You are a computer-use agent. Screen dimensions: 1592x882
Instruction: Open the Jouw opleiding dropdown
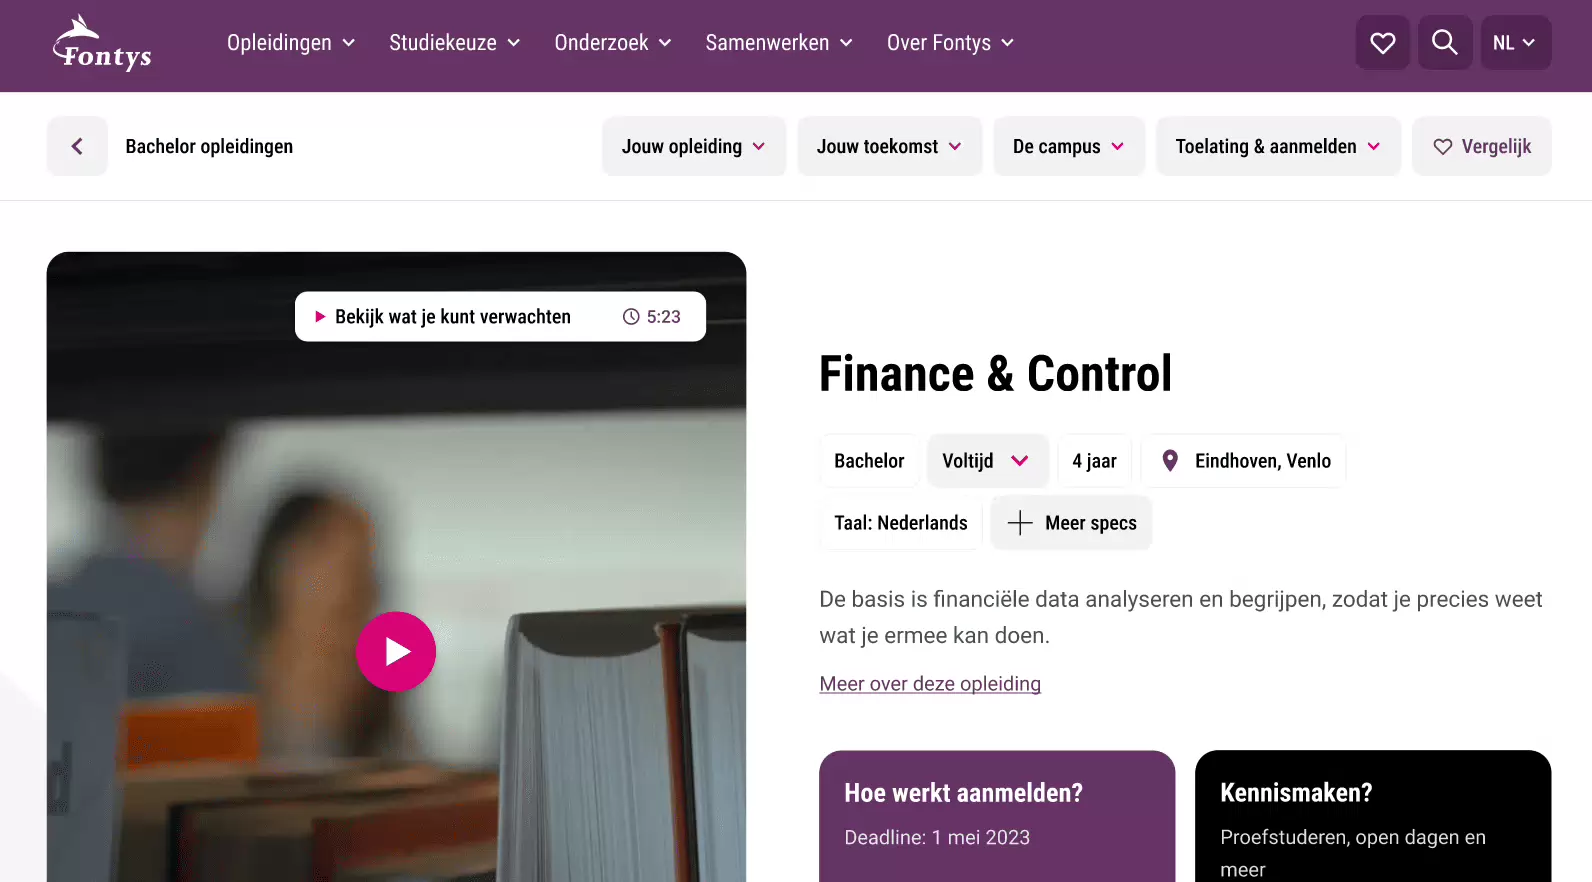click(694, 146)
